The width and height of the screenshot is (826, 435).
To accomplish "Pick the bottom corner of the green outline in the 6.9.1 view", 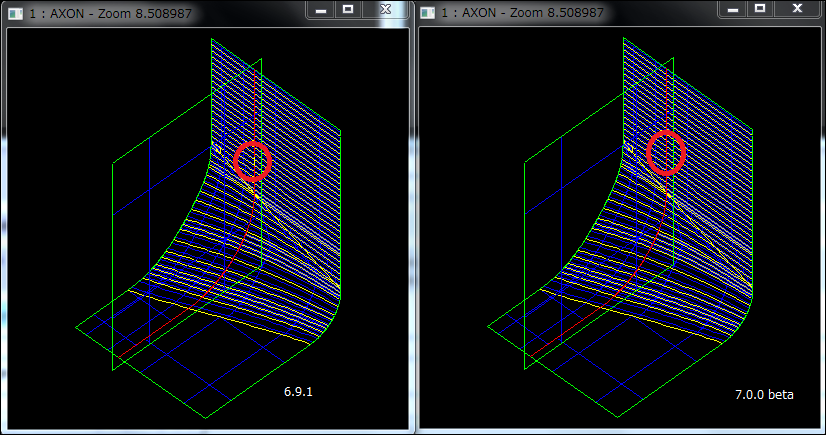I will pyautogui.click(x=203, y=417).
